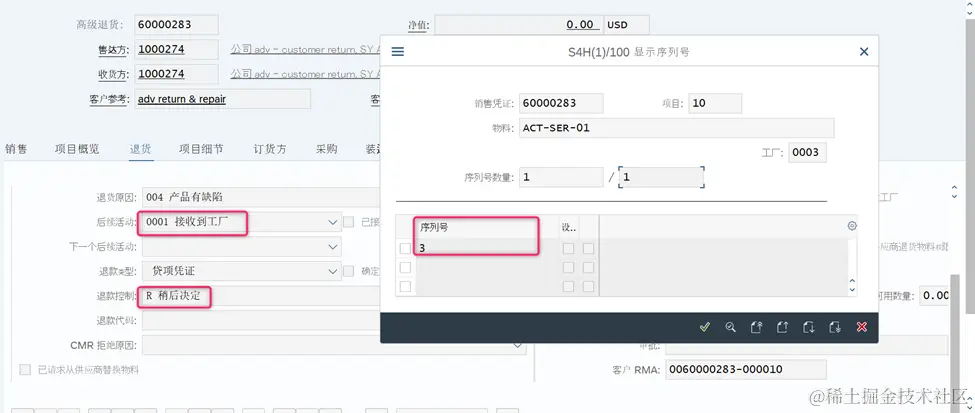Image resolution: width=975 pixels, height=413 pixels.
Task: Go to next page icon in dialog footer
Action: [x=808, y=327]
